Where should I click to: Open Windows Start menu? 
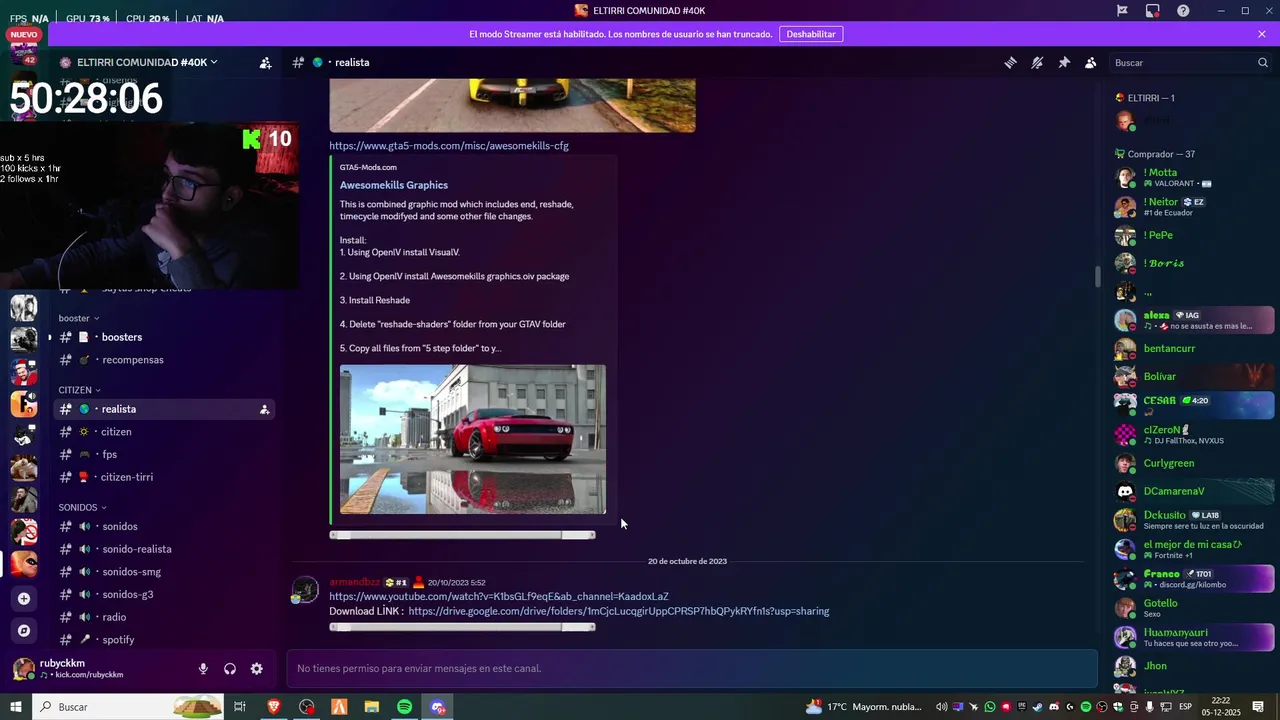(16, 707)
